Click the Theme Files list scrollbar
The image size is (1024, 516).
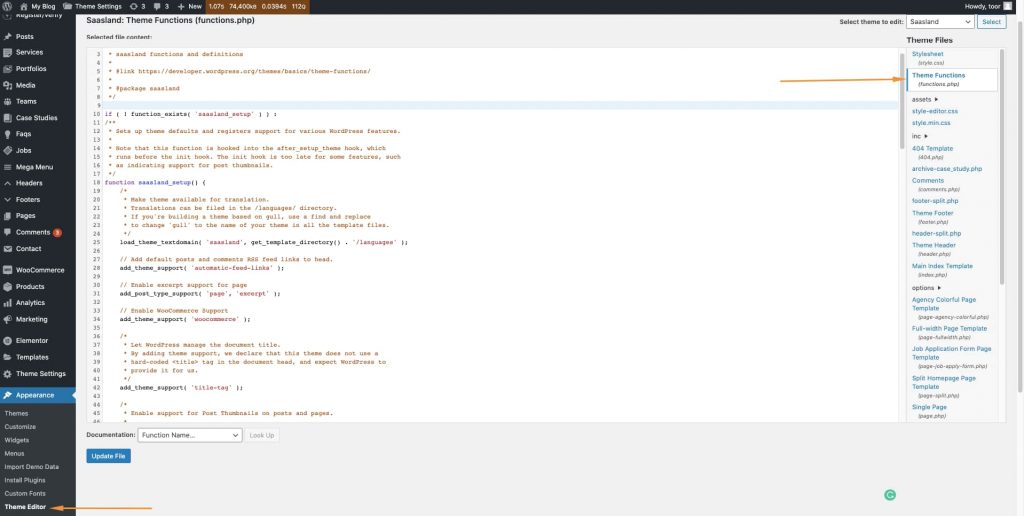pyautogui.click(x=1002, y=167)
